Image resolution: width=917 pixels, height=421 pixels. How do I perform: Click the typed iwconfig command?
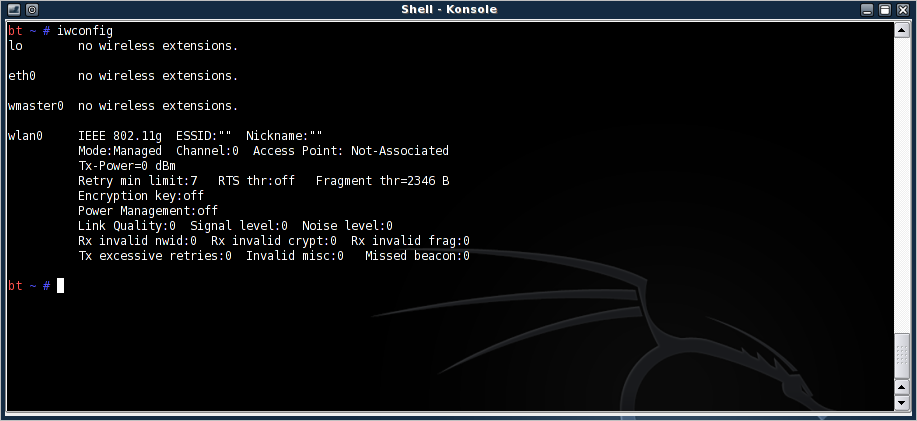(x=85, y=31)
